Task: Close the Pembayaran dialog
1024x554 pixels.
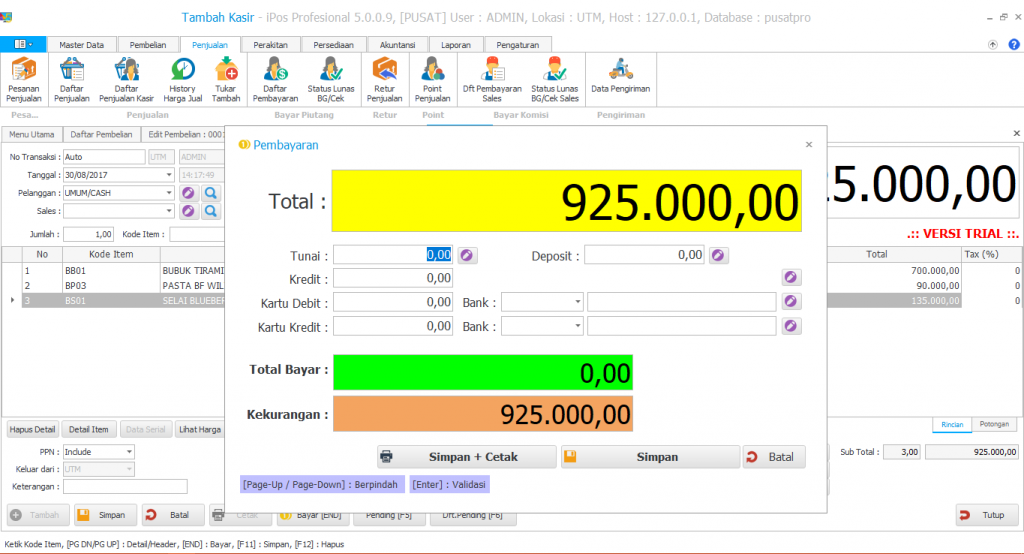Action: tap(808, 144)
